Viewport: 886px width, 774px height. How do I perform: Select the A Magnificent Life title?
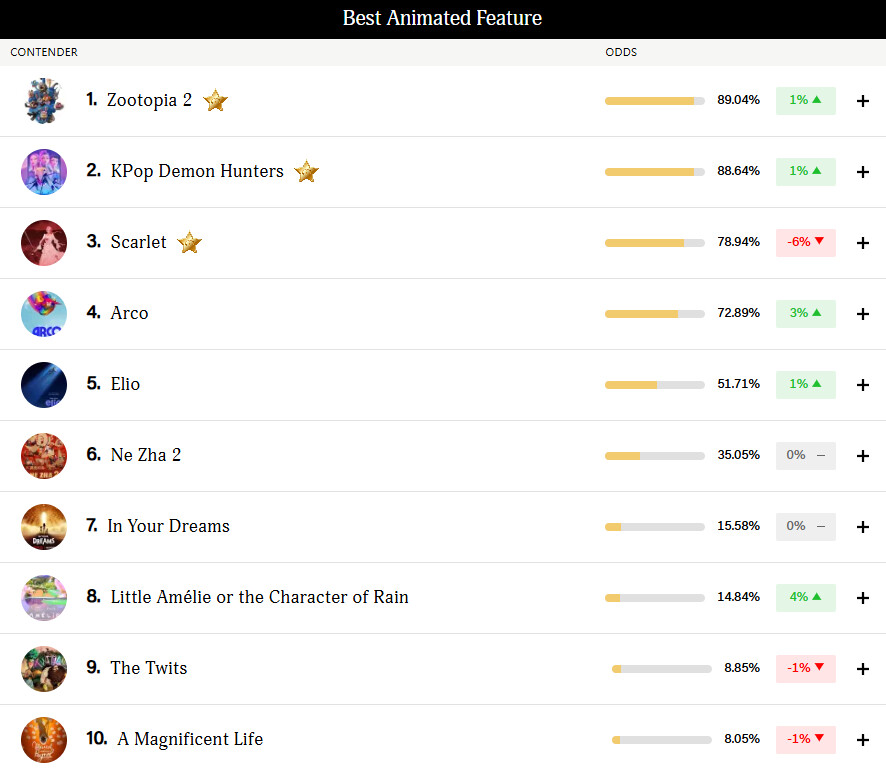(x=190, y=739)
